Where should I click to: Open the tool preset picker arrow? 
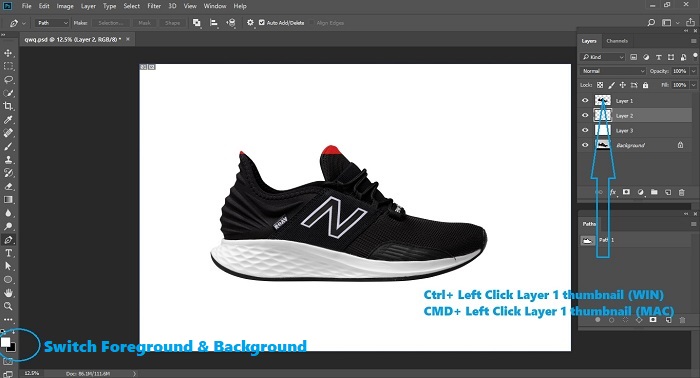point(24,23)
